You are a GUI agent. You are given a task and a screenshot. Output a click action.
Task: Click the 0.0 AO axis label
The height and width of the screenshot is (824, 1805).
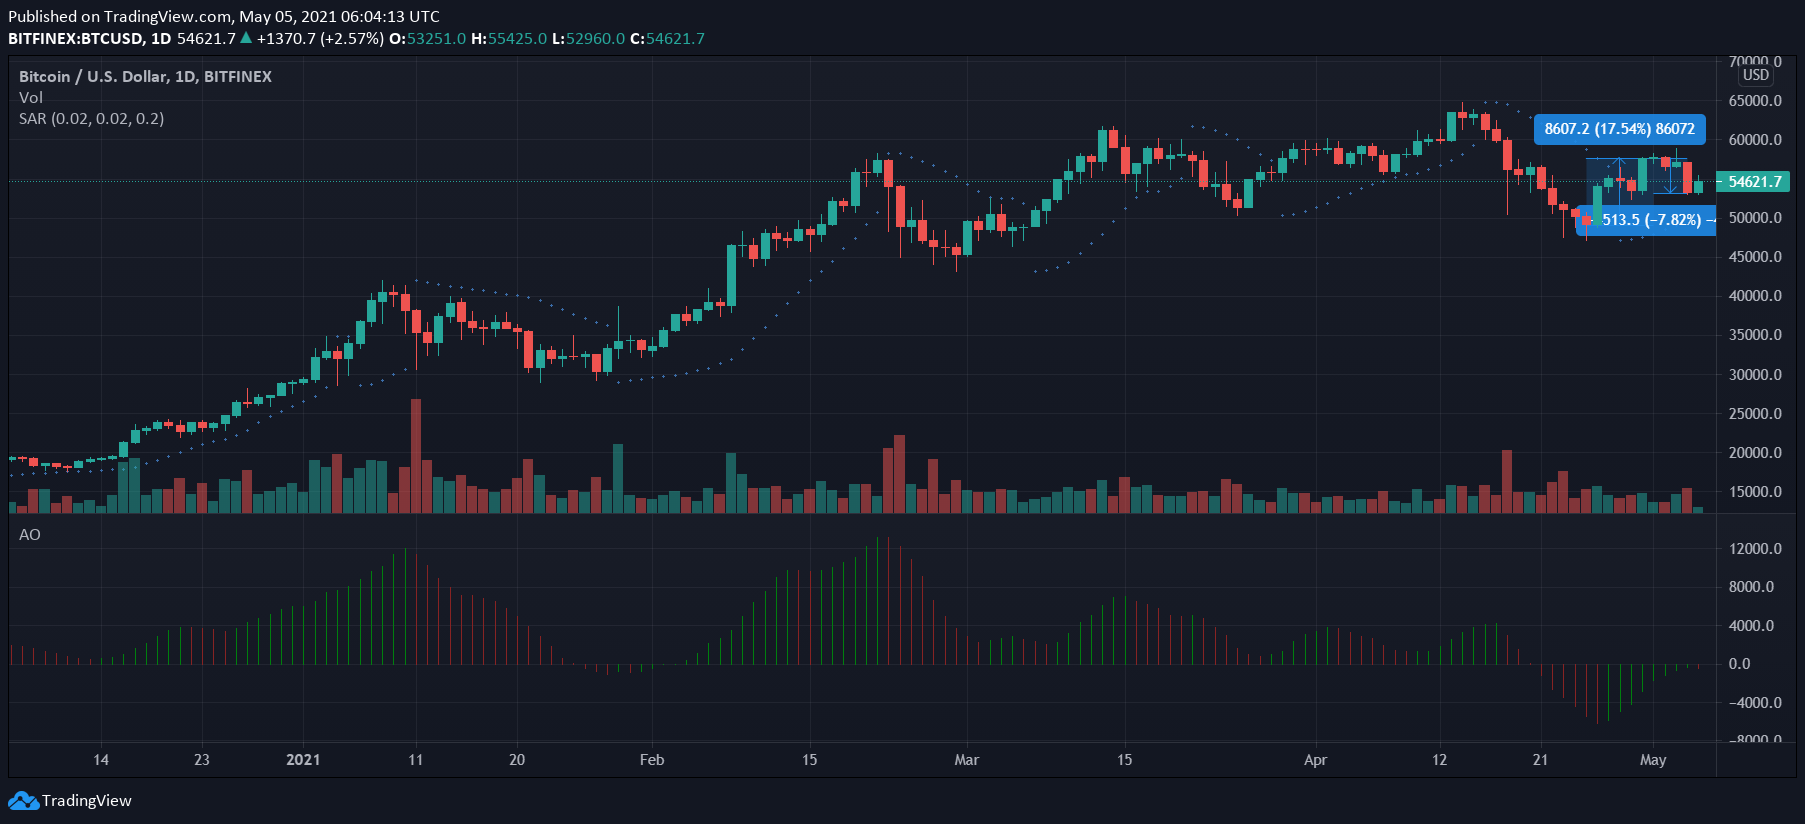point(1740,664)
